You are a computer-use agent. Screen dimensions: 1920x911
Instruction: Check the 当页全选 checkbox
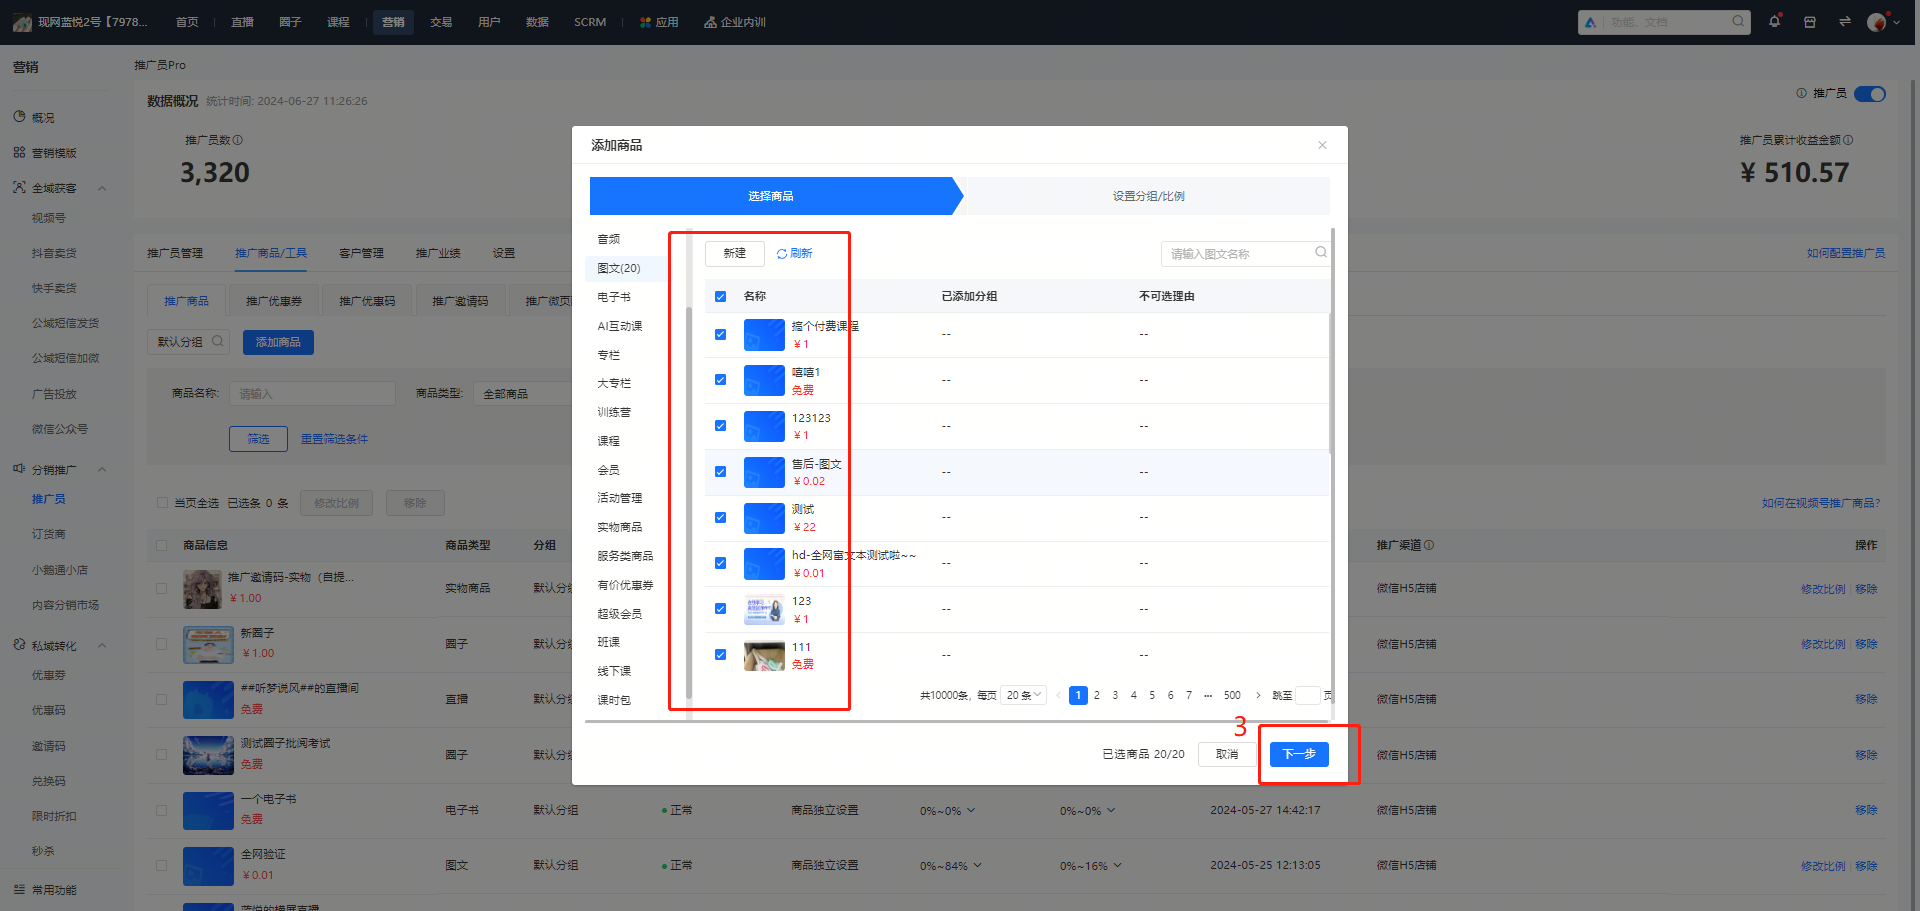(x=162, y=503)
